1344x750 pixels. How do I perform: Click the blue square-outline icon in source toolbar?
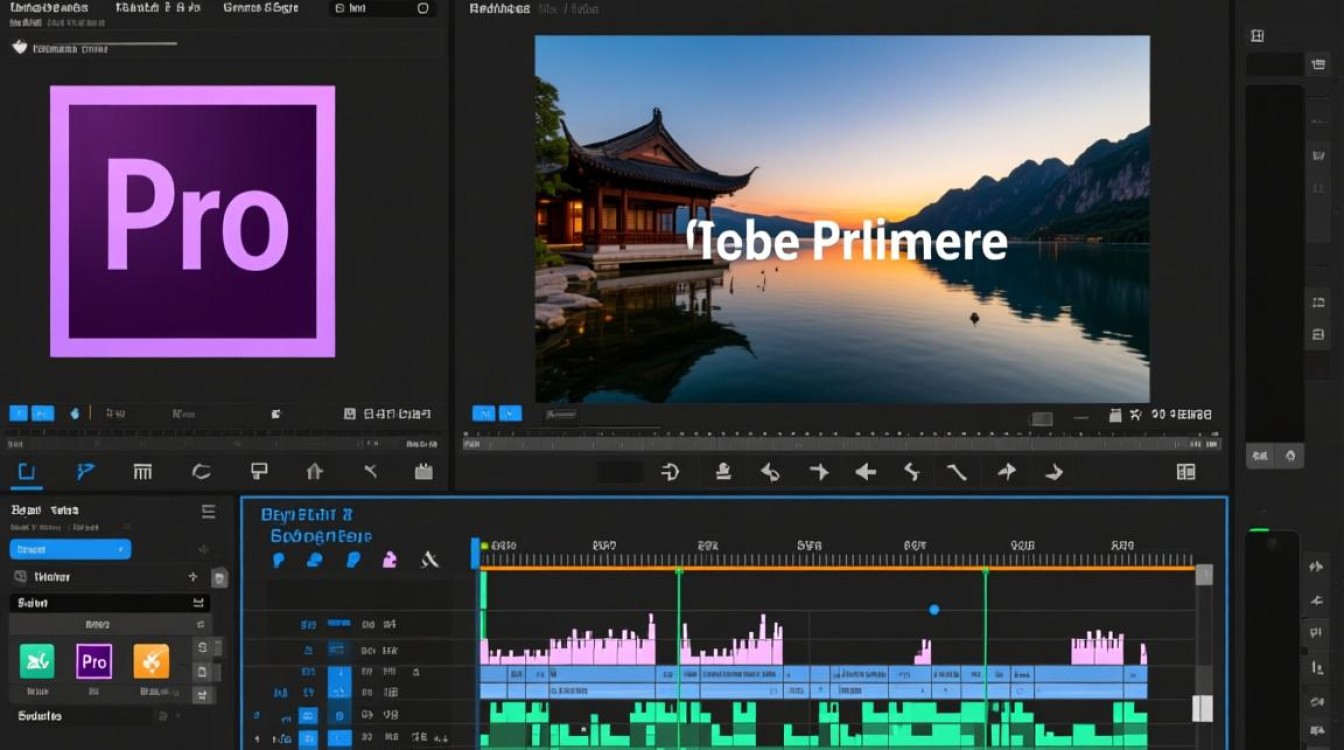(26, 472)
